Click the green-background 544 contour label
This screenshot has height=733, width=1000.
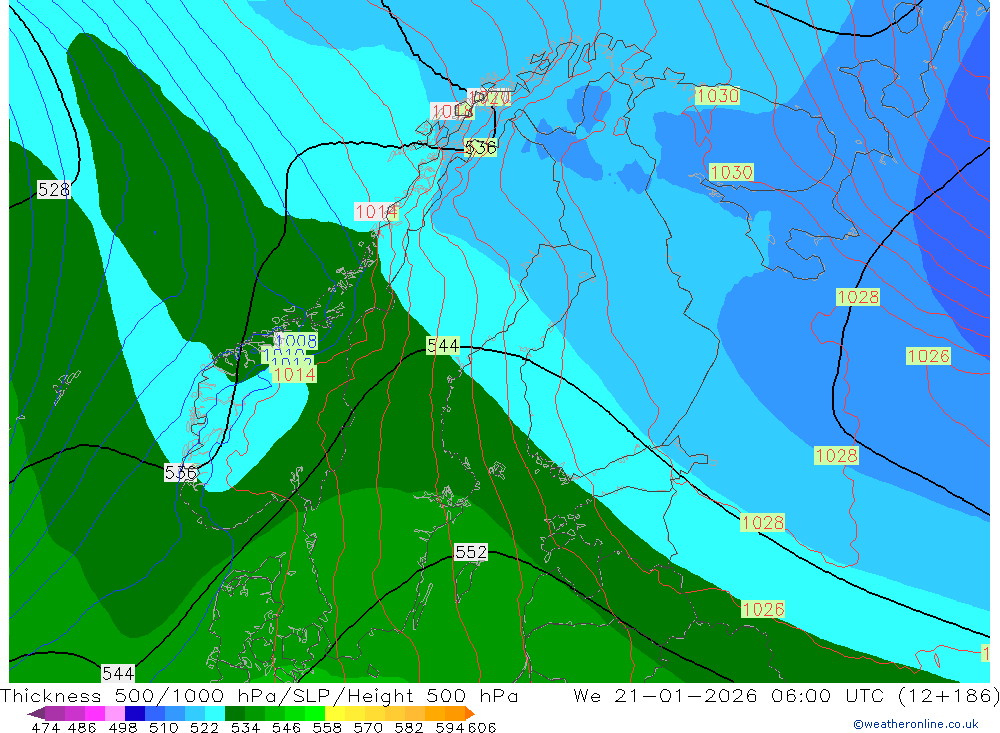point(443,346)
